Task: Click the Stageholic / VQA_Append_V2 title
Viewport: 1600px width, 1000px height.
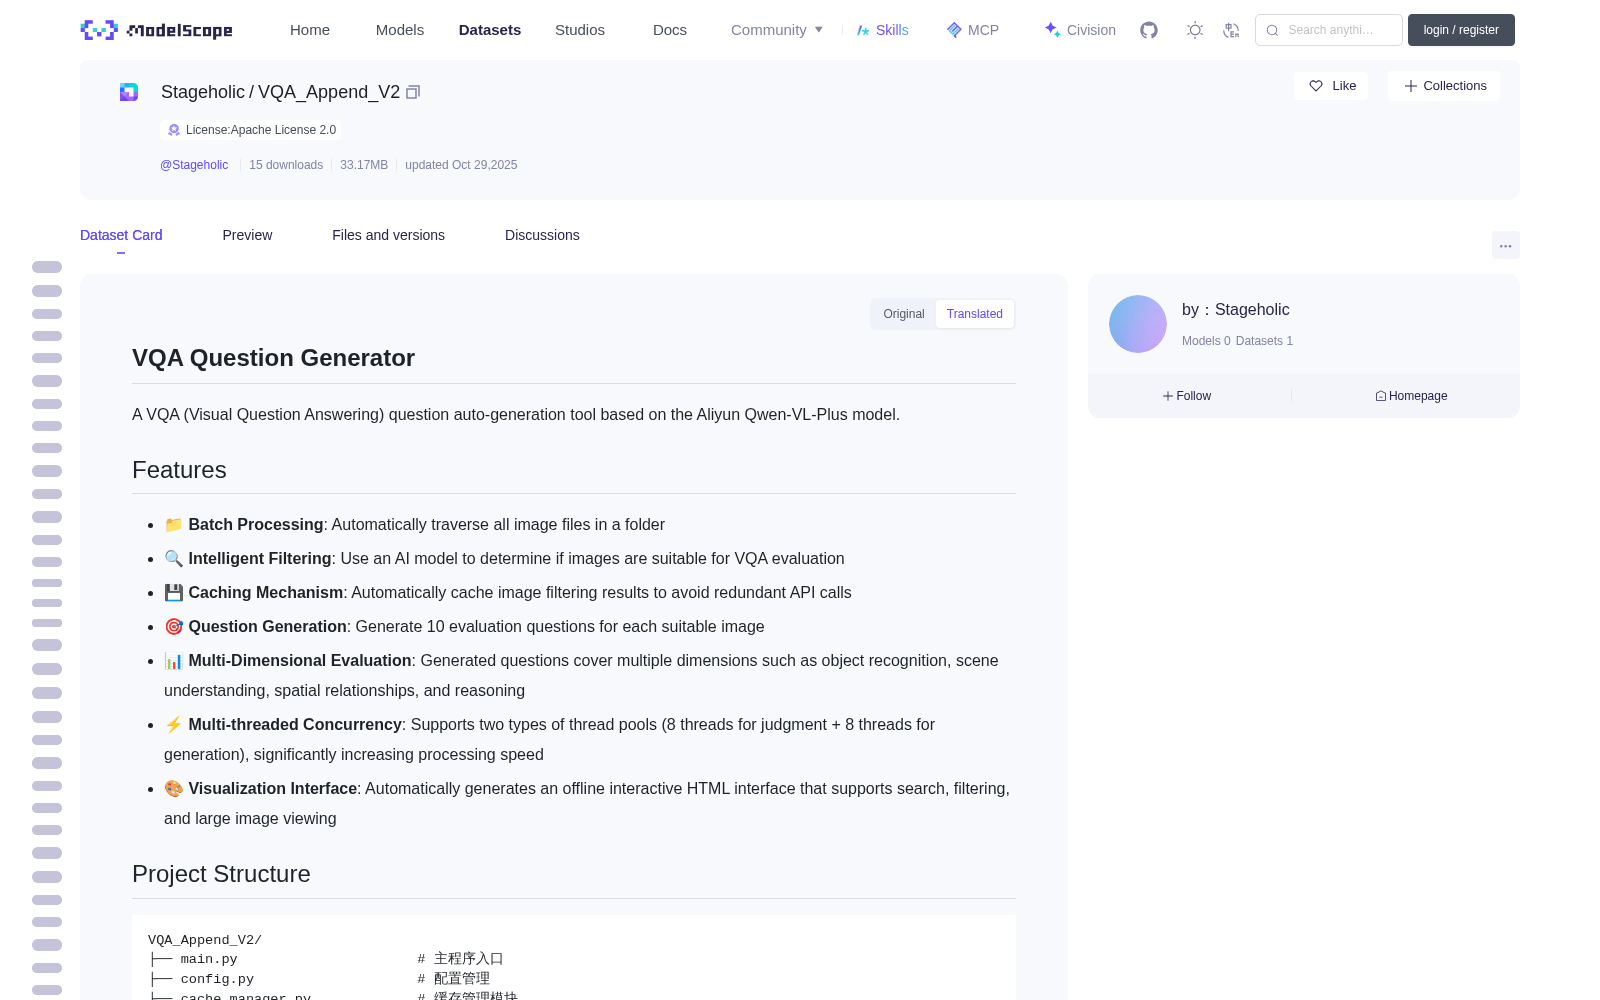Action: pyautogui.click(x=280, y=92)
